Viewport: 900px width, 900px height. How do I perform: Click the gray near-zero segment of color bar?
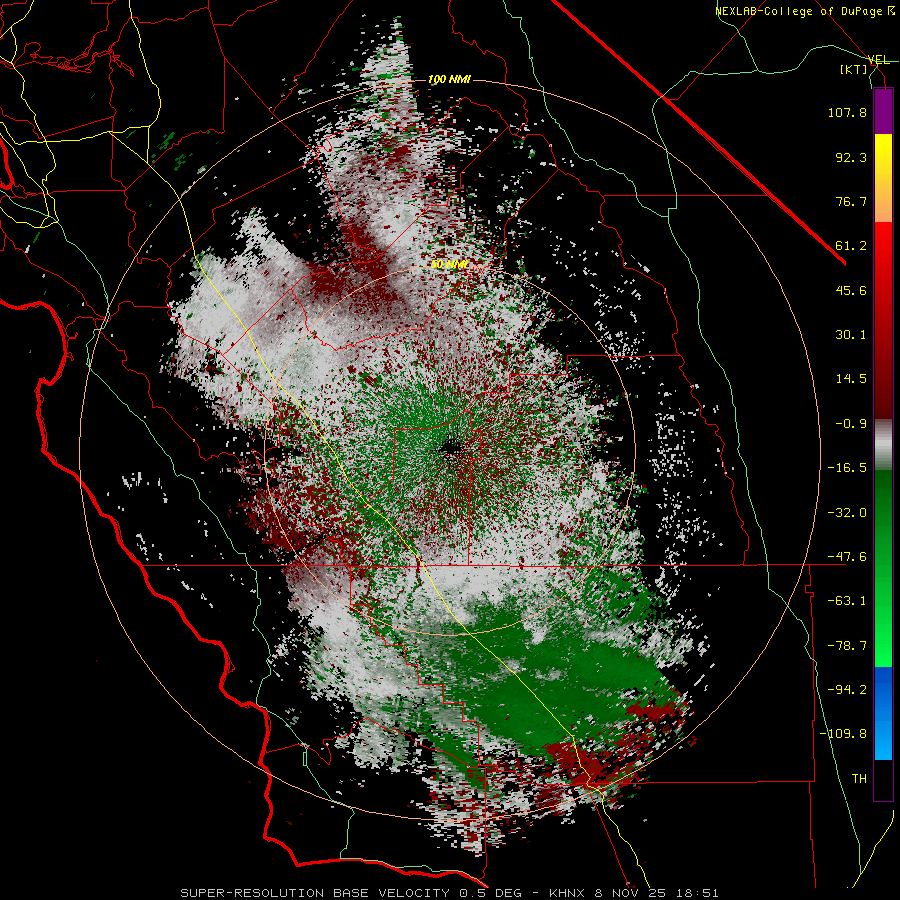point(883,445)
